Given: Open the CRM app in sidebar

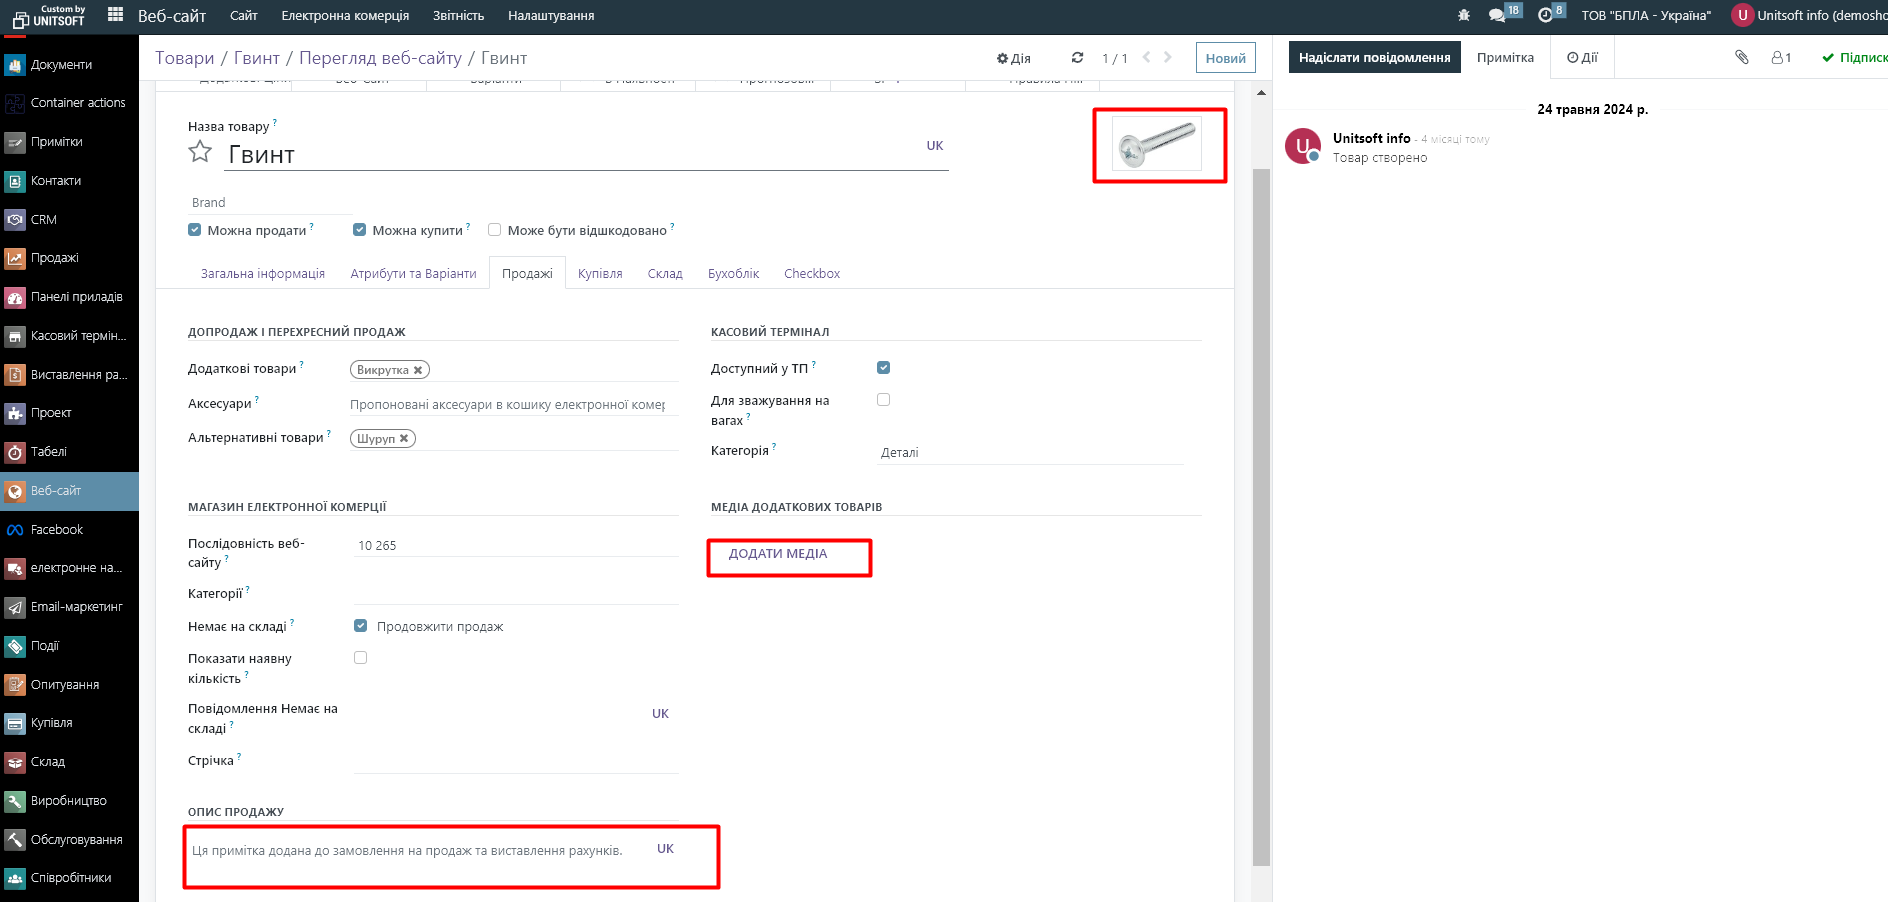Looking at the screenshot, I should tap(44, 220).
